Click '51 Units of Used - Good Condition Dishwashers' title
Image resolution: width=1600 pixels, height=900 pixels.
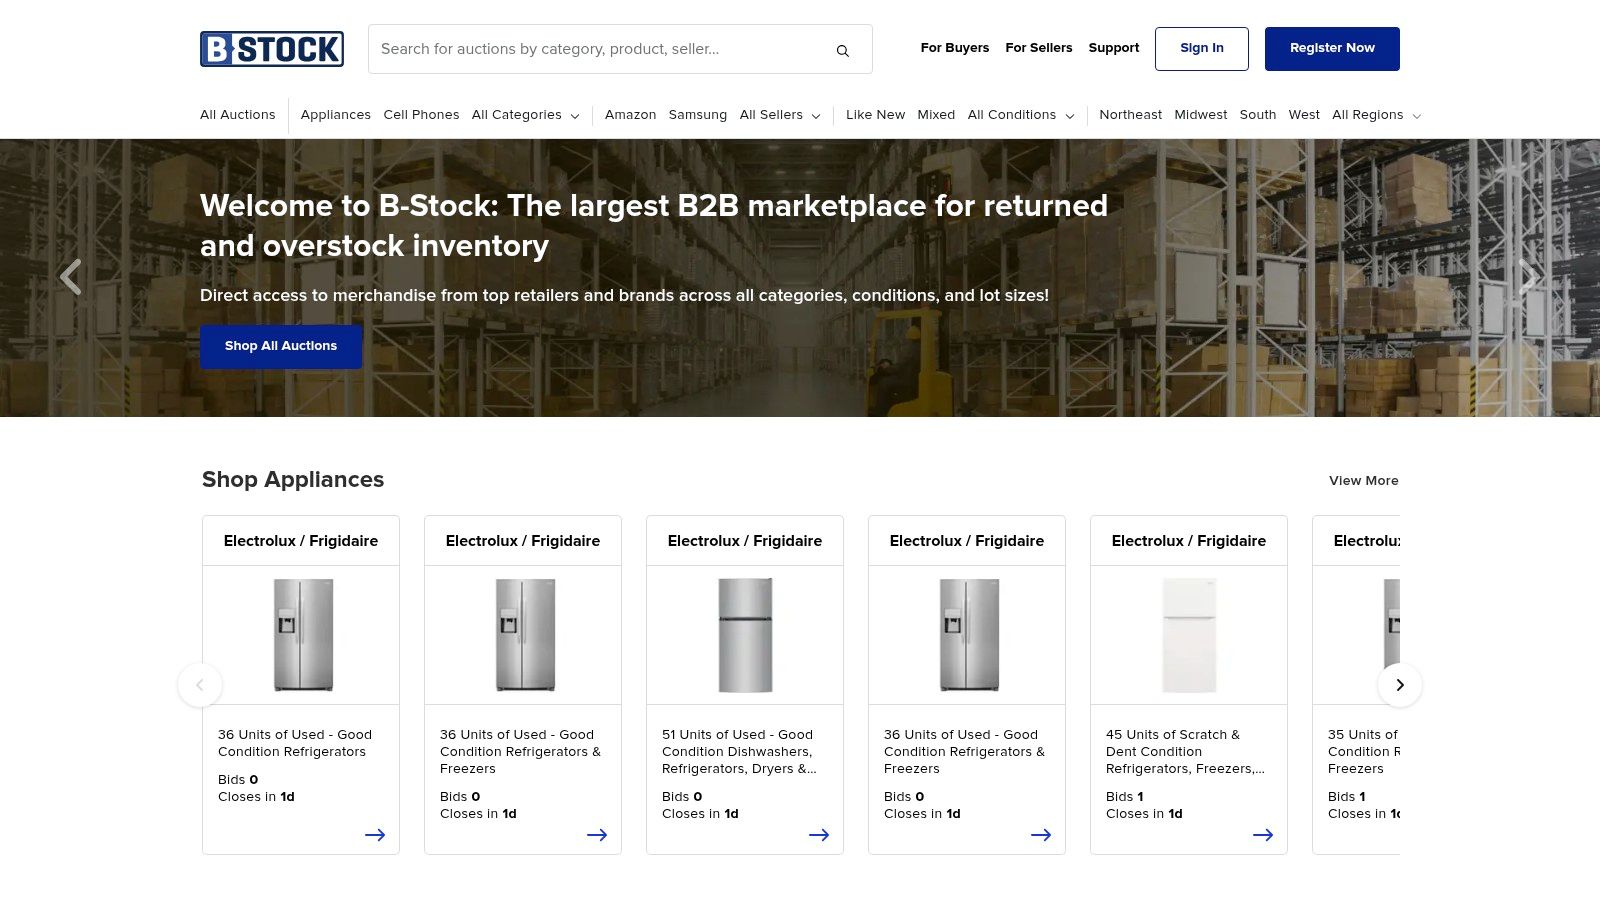tap(739, 752)
